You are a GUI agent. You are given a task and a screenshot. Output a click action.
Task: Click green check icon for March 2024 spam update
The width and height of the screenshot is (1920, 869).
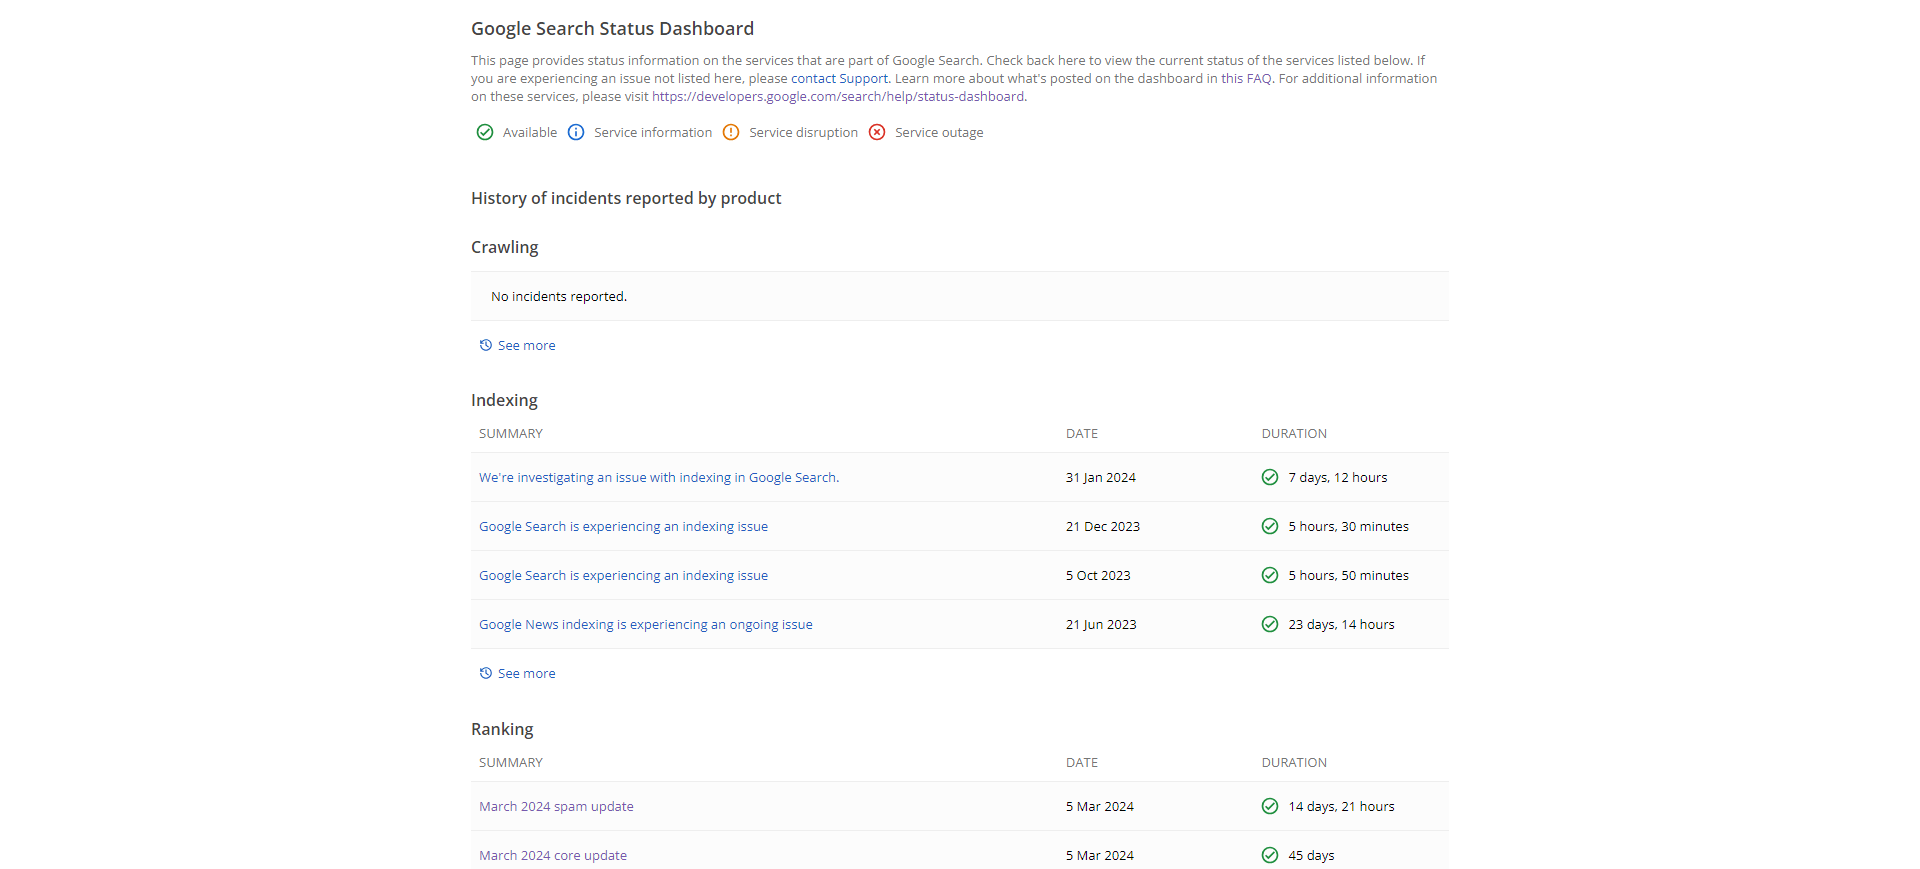click(x=1270, y=806)
